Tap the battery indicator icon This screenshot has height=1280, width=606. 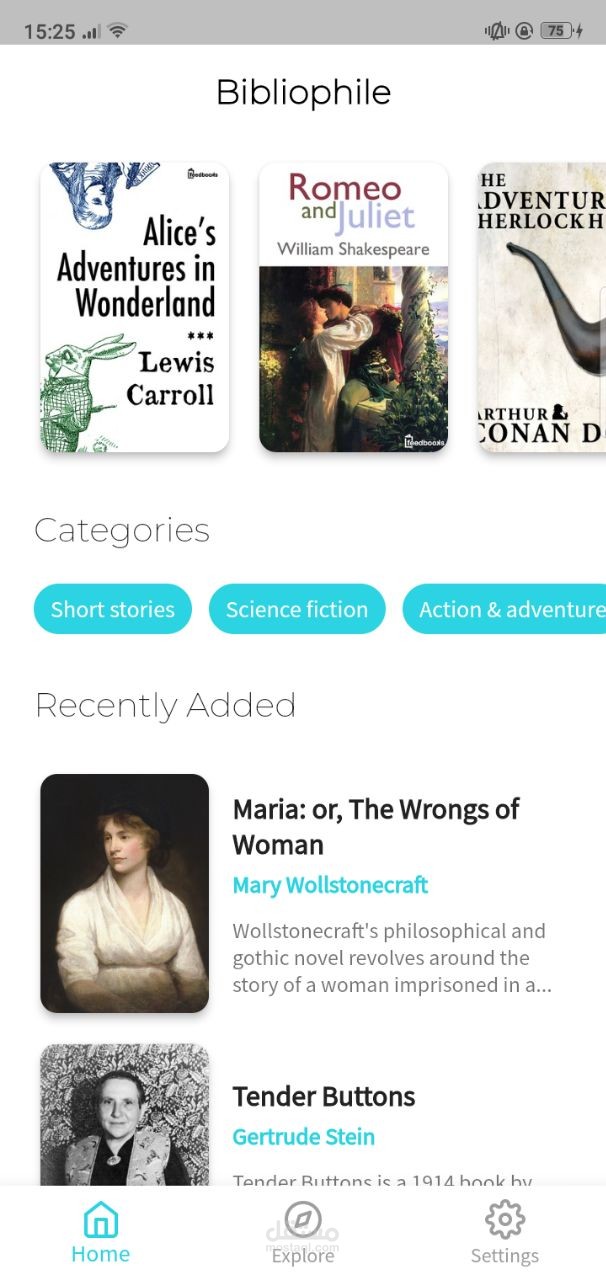(560, 31)
